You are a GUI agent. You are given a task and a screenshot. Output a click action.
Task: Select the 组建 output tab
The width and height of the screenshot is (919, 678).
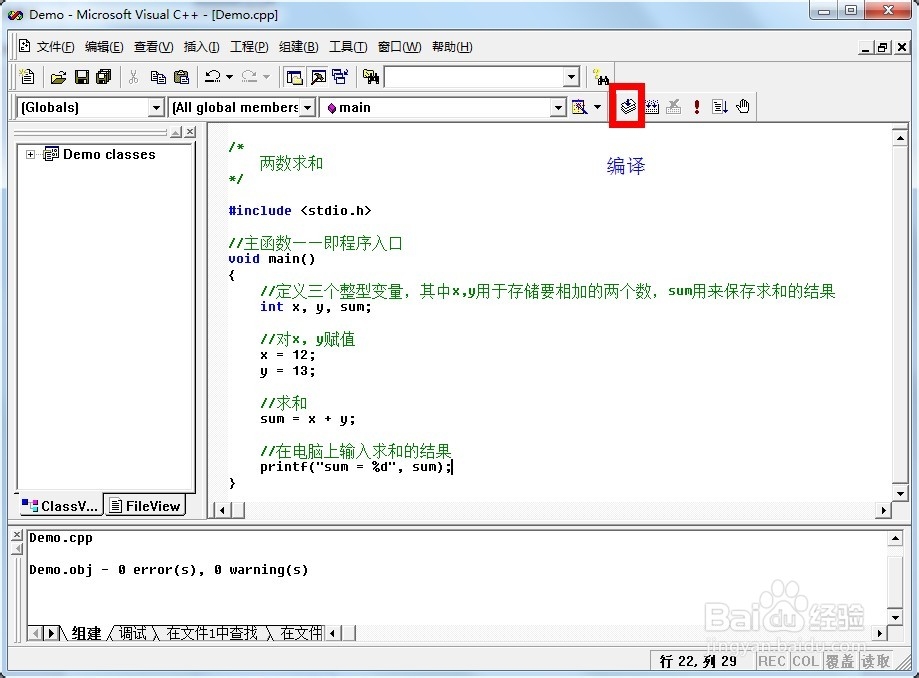pos(86,633)
